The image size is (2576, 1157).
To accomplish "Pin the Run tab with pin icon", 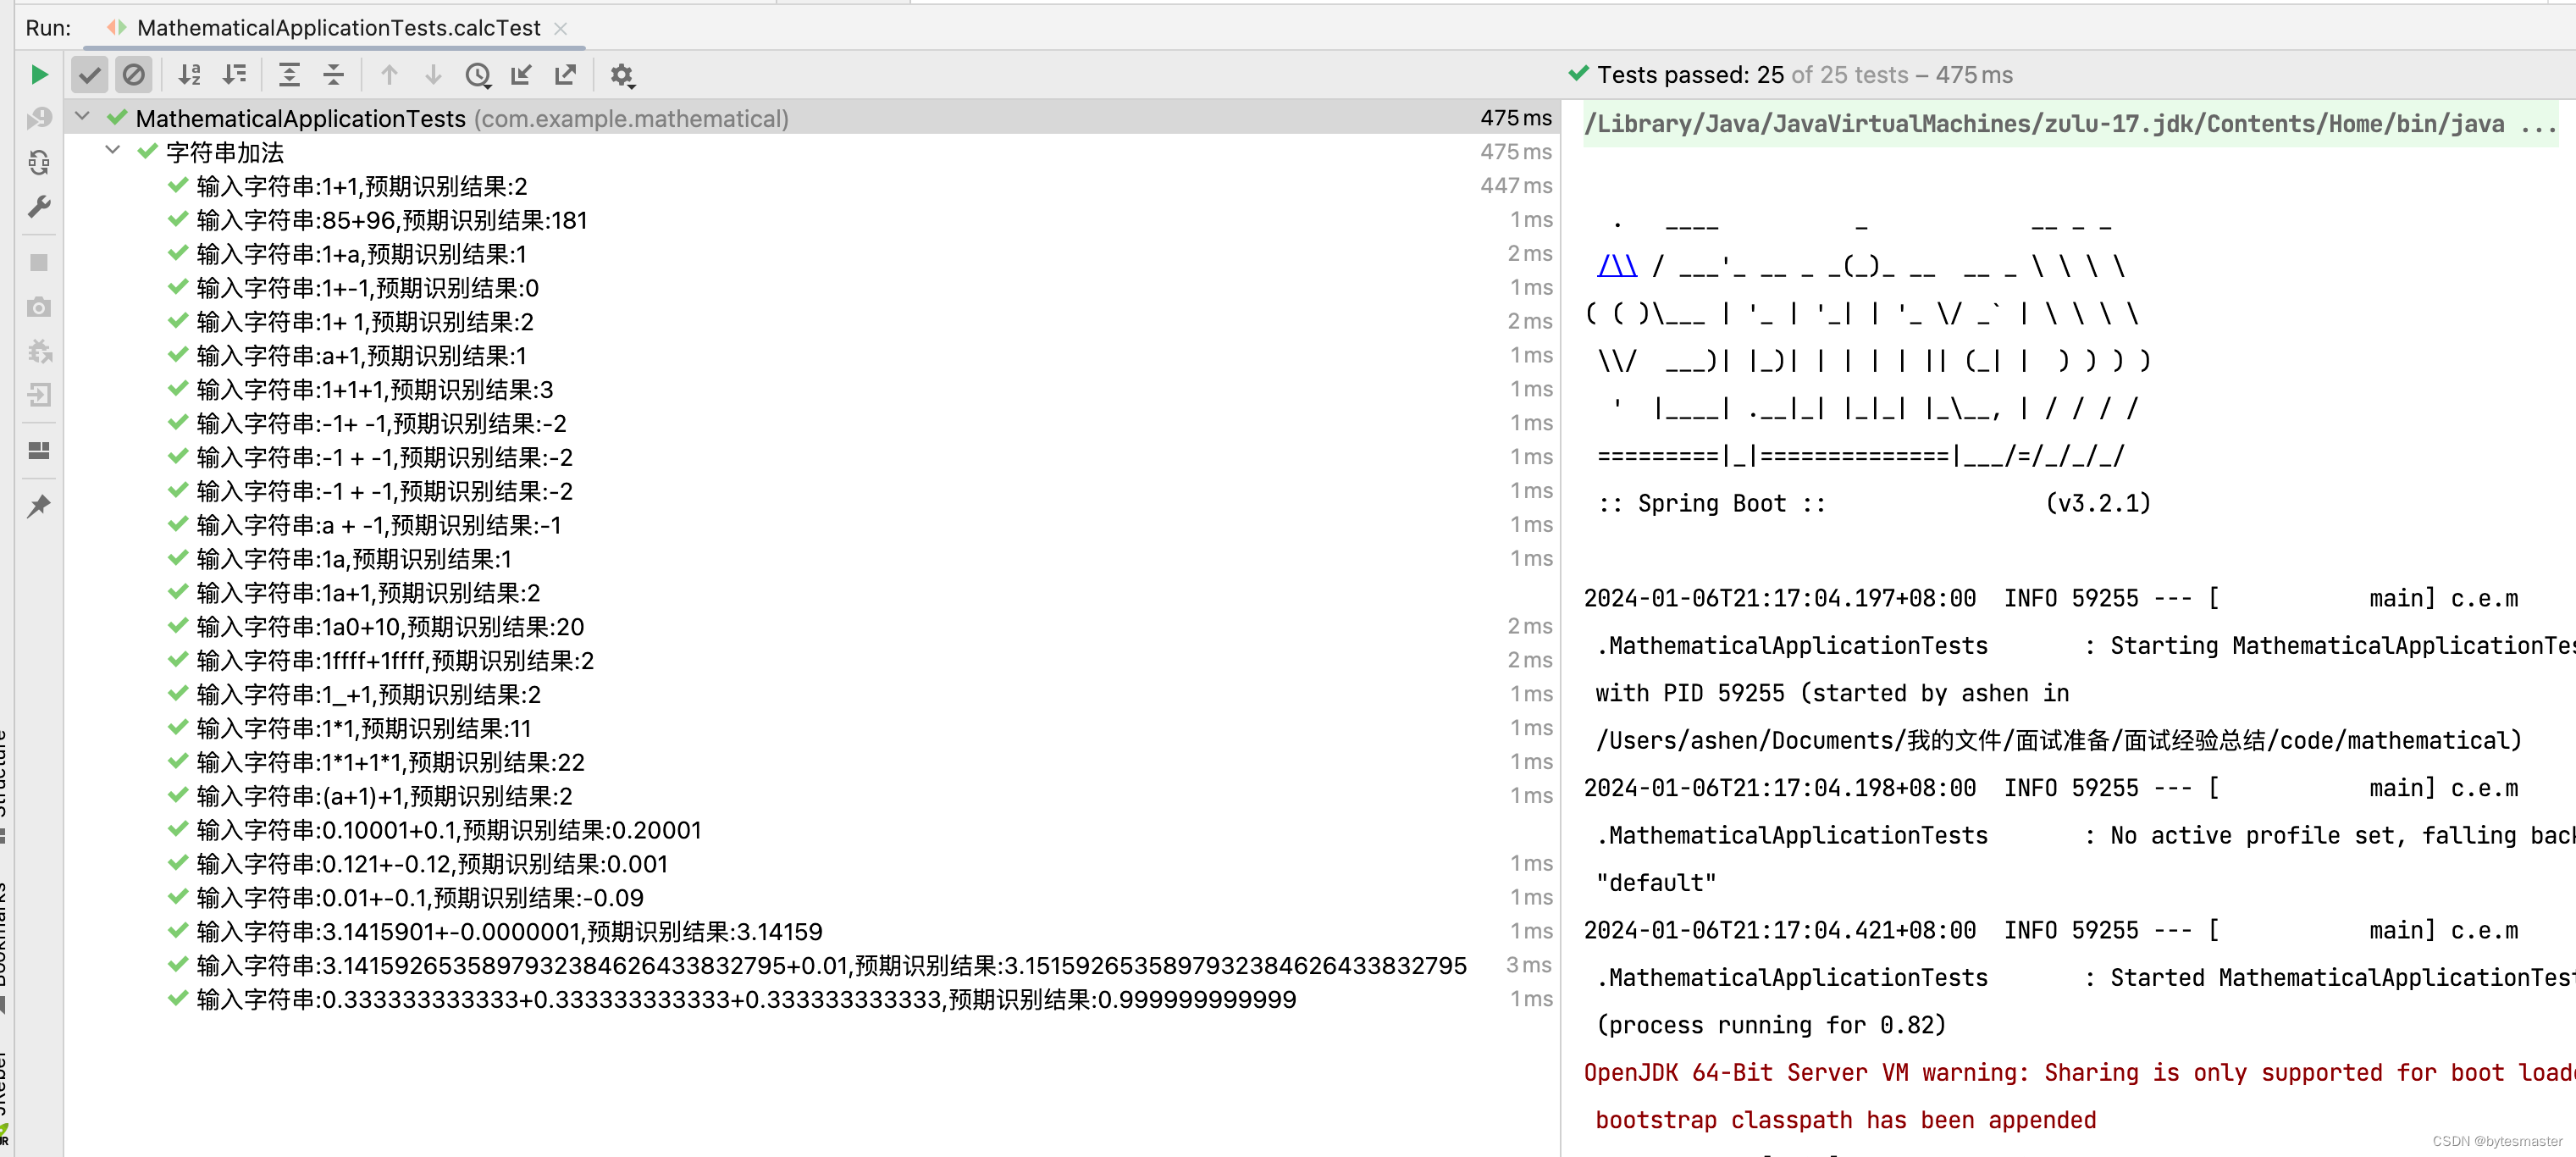I will 39,506.
